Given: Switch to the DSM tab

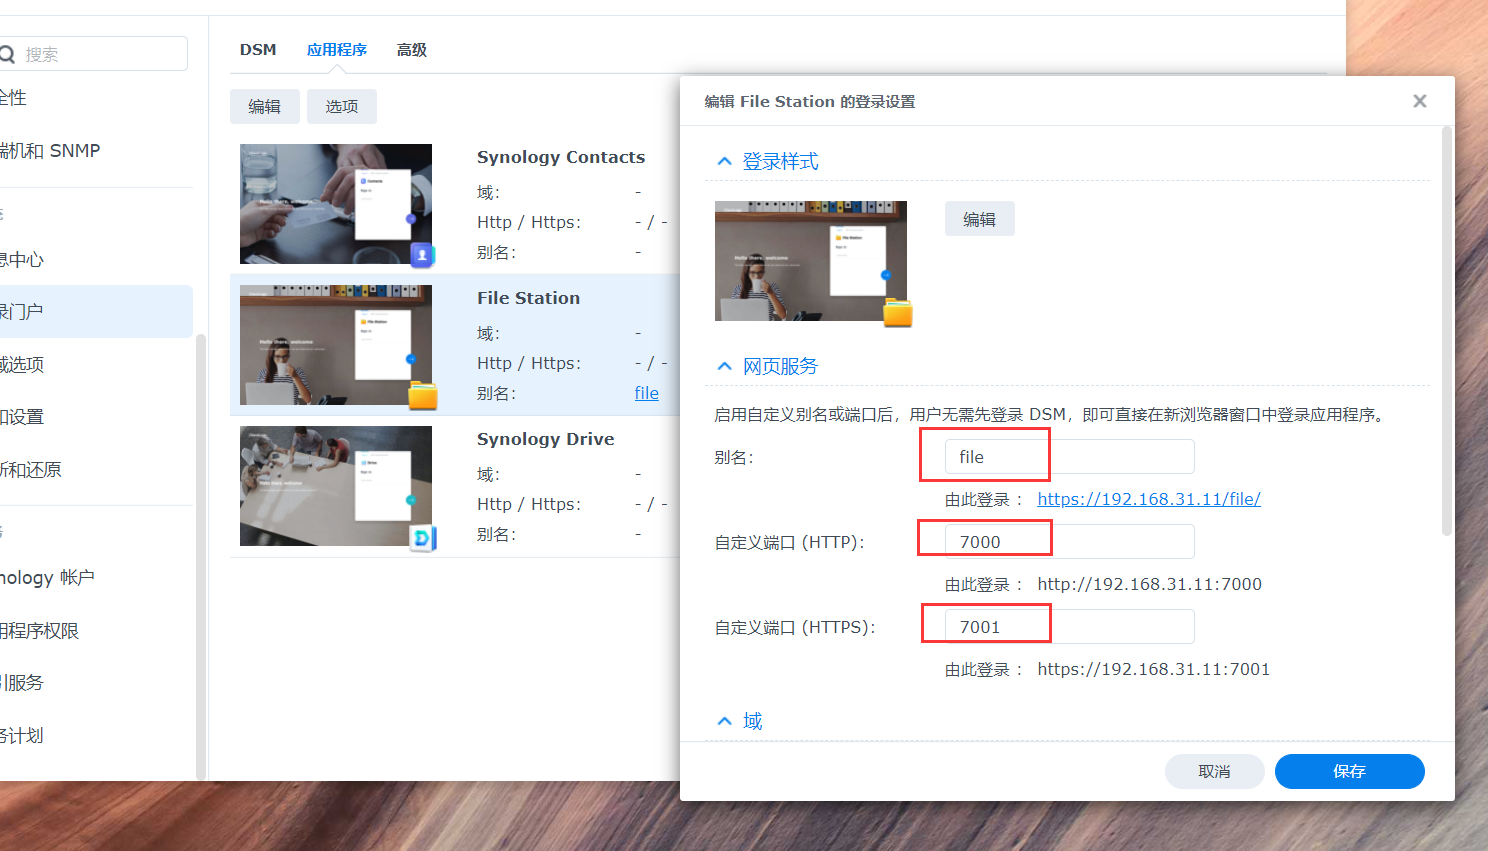Looking at the screenshot, I should [x=258, y=50].
